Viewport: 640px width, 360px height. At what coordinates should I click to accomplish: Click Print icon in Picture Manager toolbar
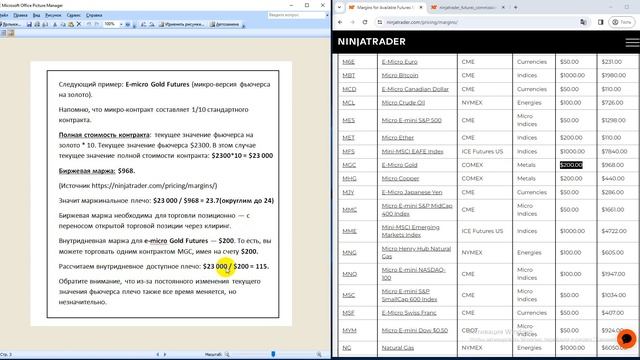click(x=37, y=24)
